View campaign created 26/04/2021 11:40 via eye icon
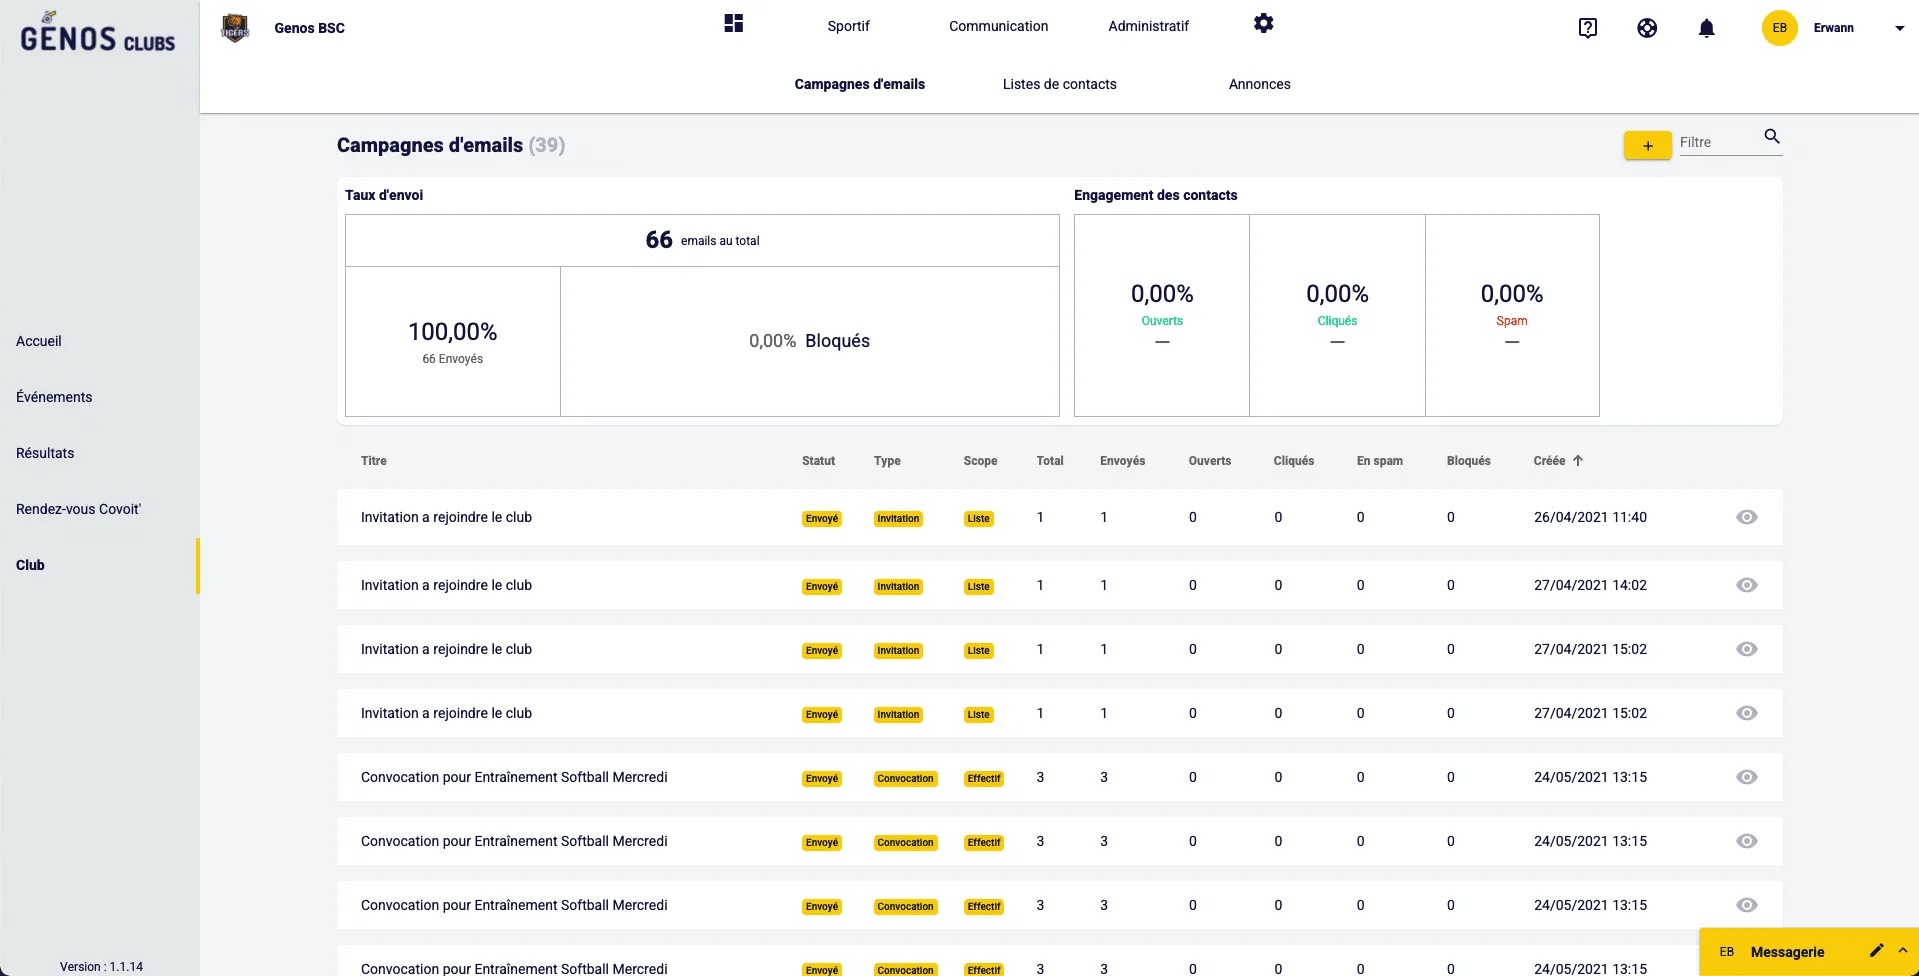The height and width of the screenshot is (976, 1919). pyautogui.click(x=1746, y=517)
